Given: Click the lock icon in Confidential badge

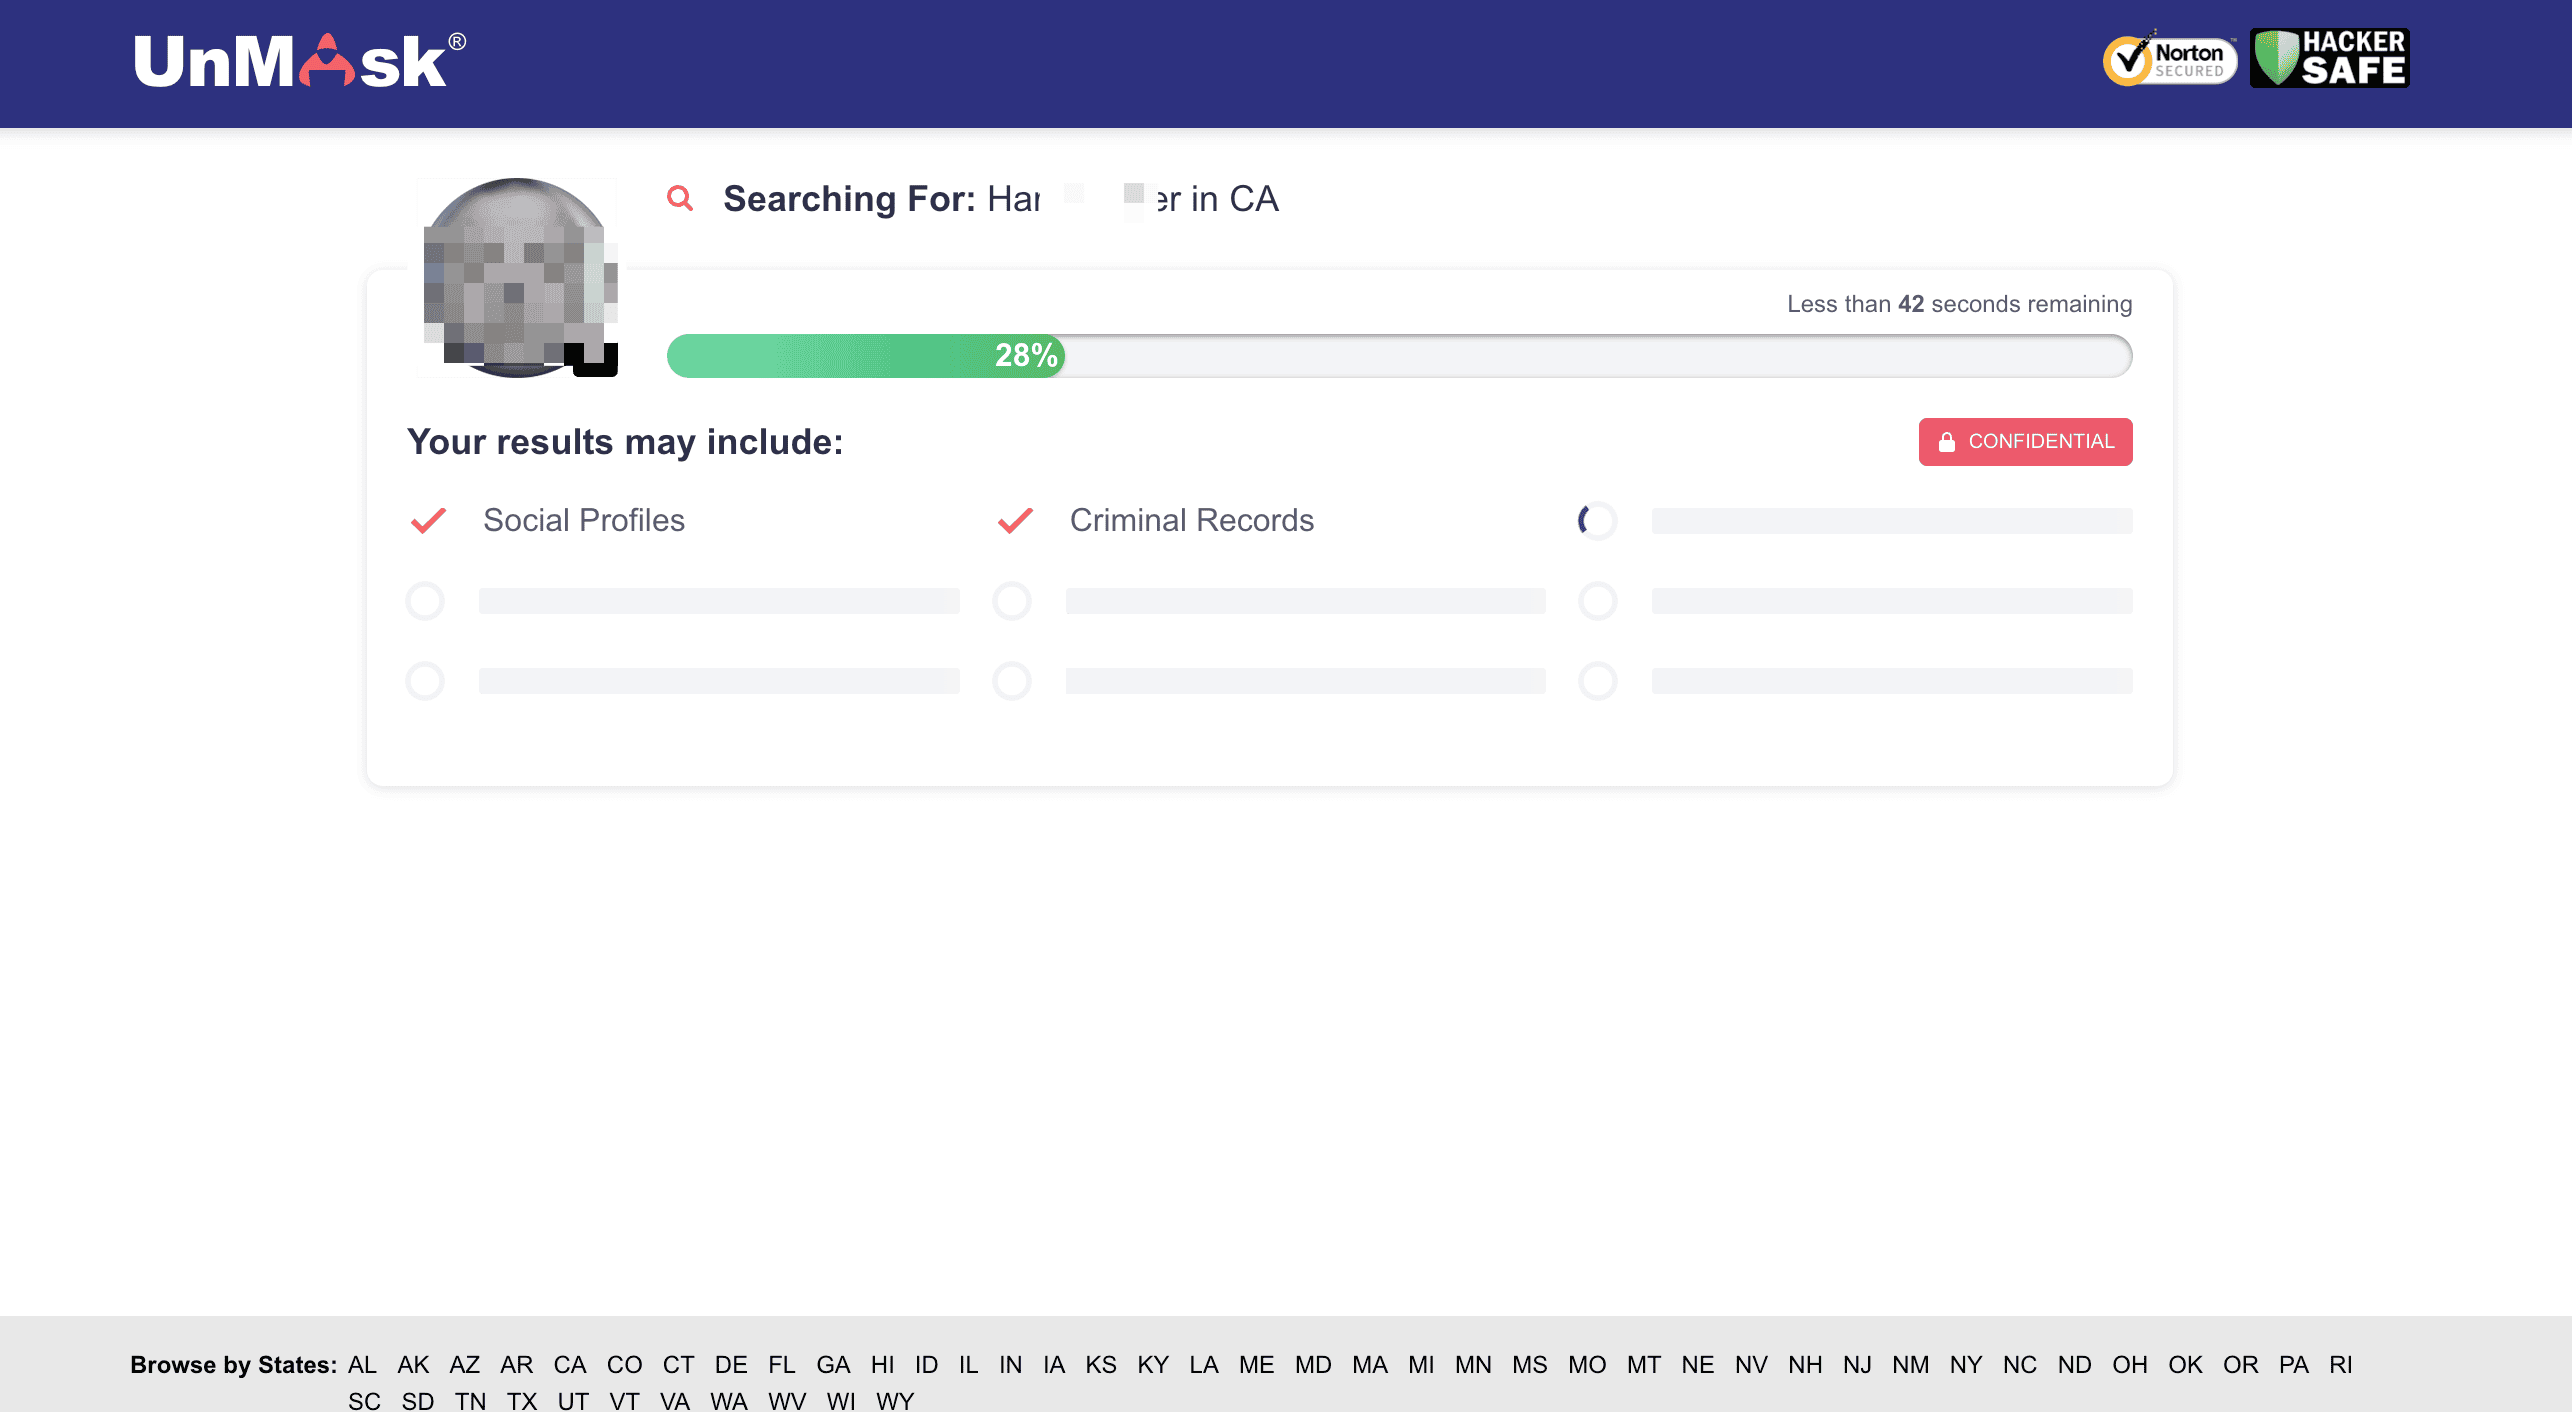Looking at the screenshot, I should coord(1946,442).
